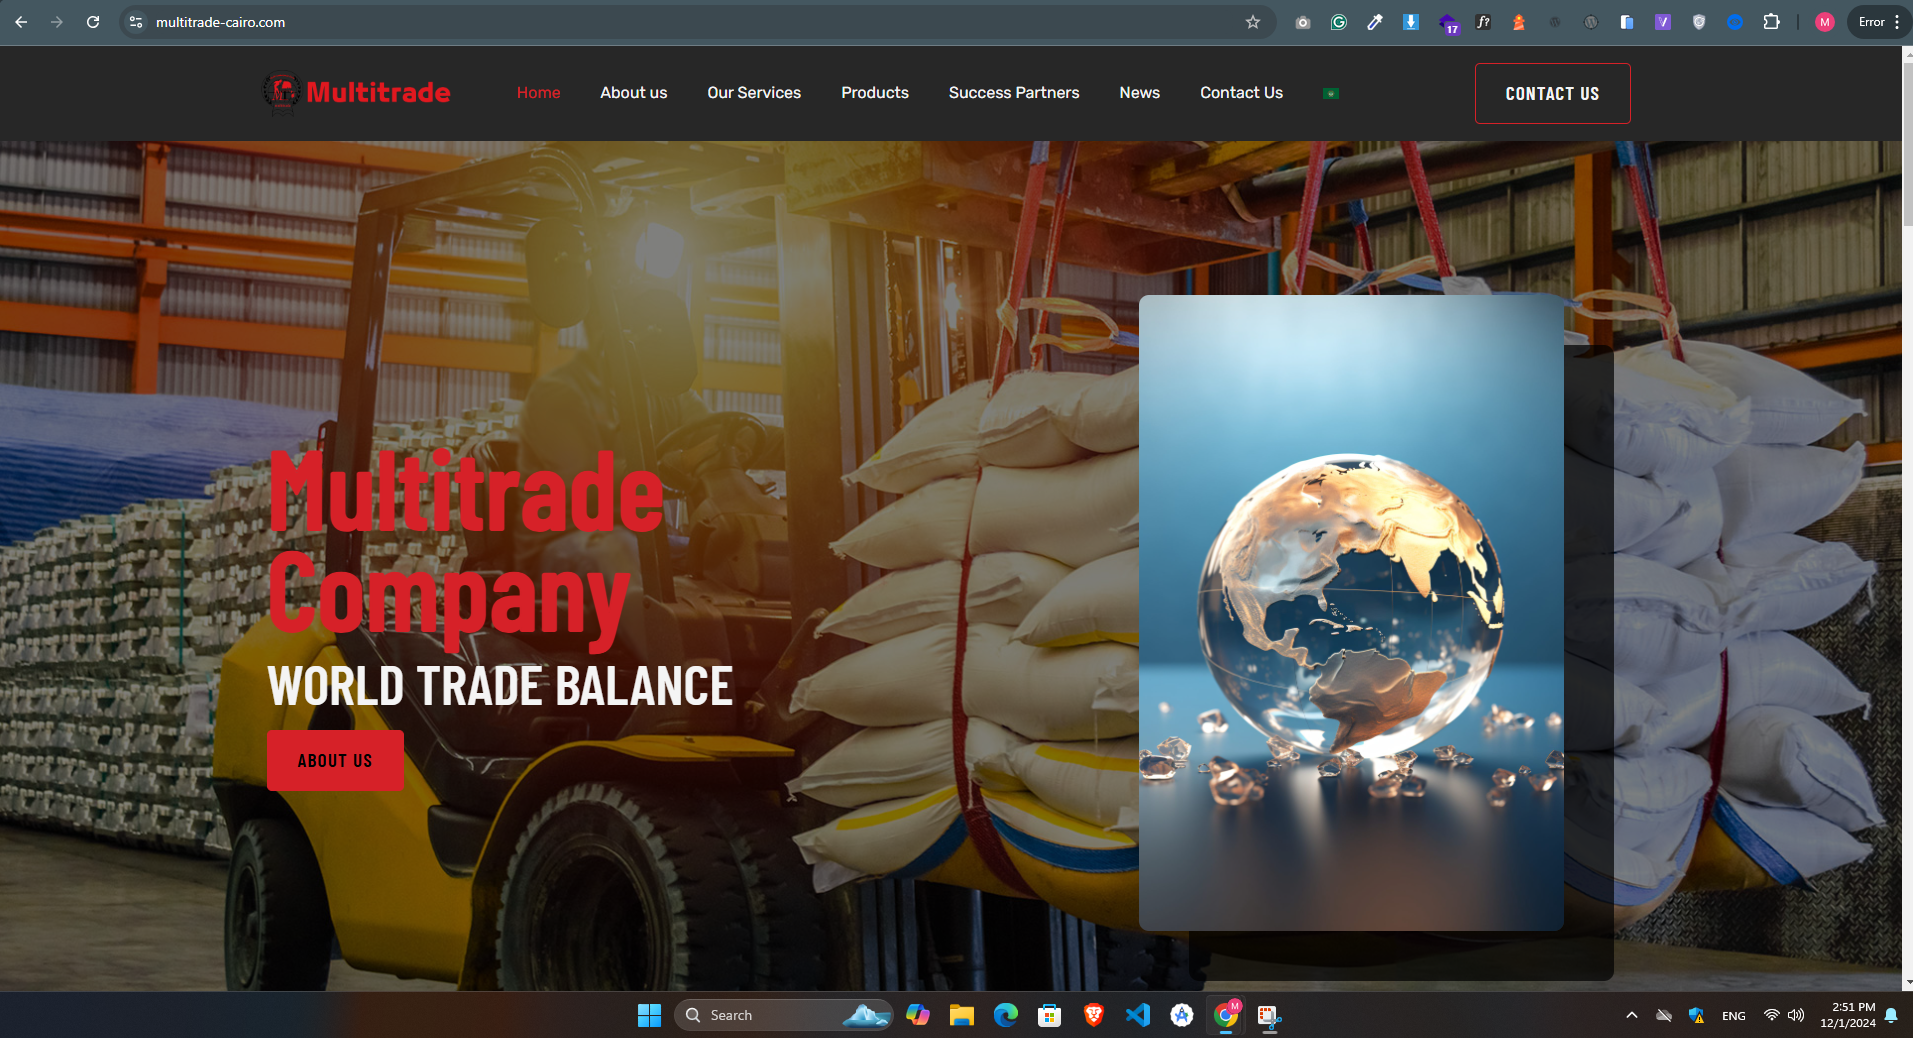Switch language using the flag icon
The width and height of the screenshot is (1913, 1038).
(x=1330, y=94)
